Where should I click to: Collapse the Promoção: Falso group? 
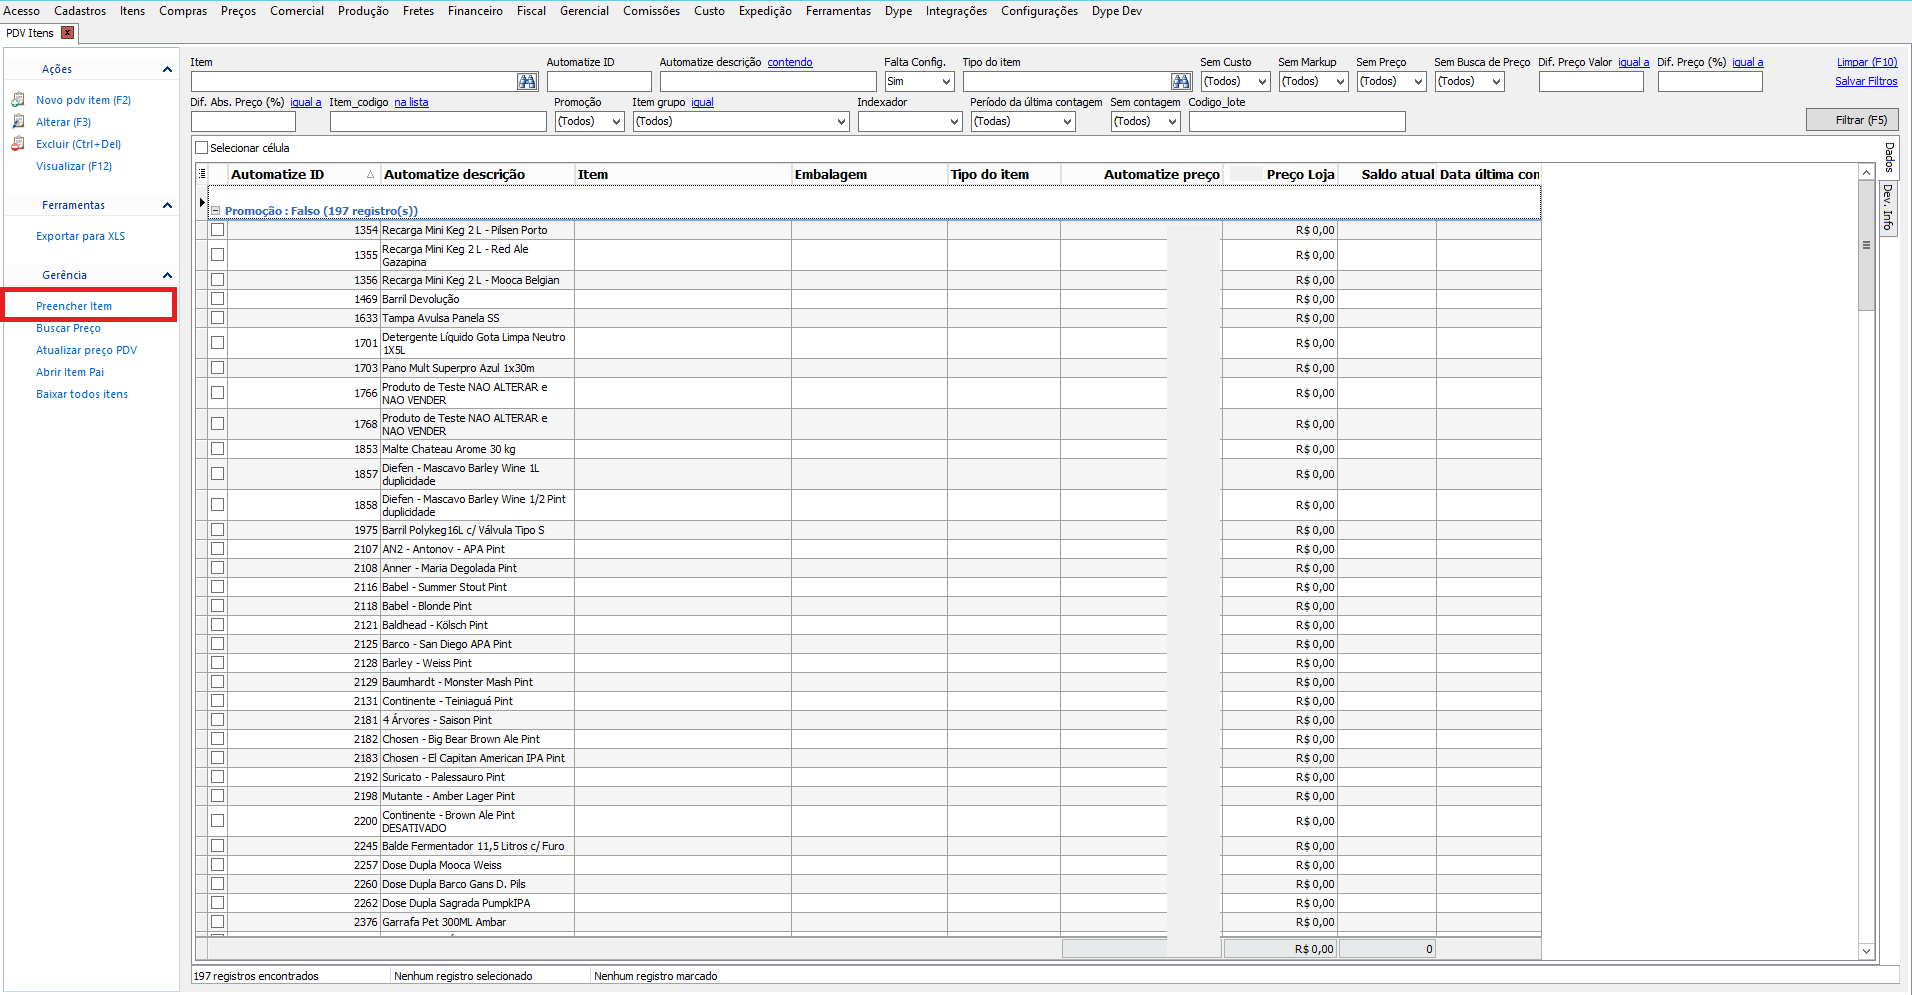pos(215,211)
